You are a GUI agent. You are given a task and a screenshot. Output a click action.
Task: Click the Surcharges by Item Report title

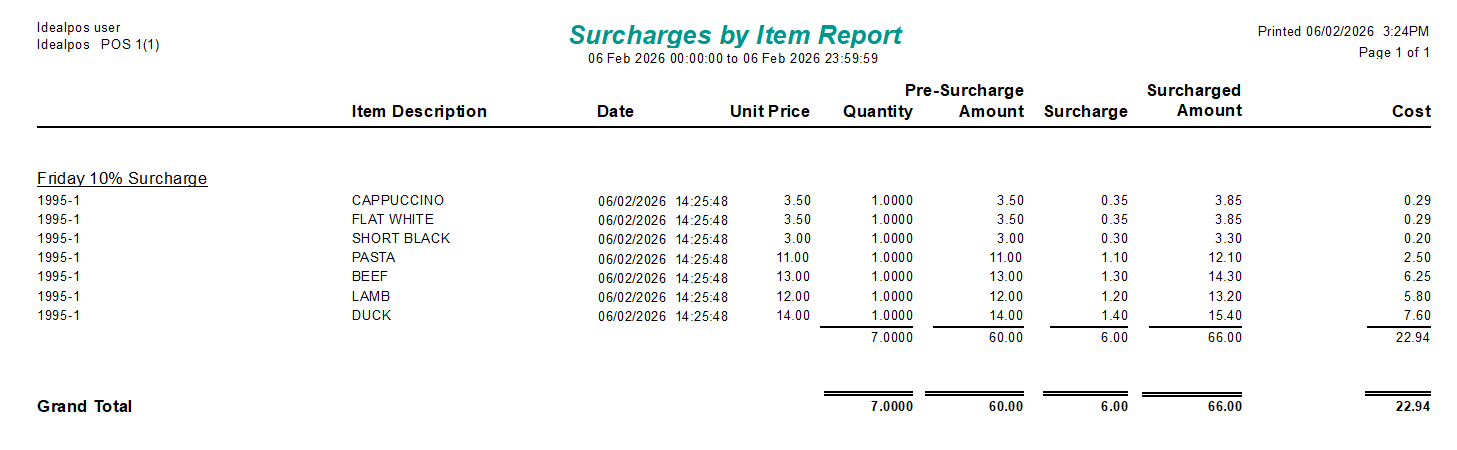click(x=735, y=35)
